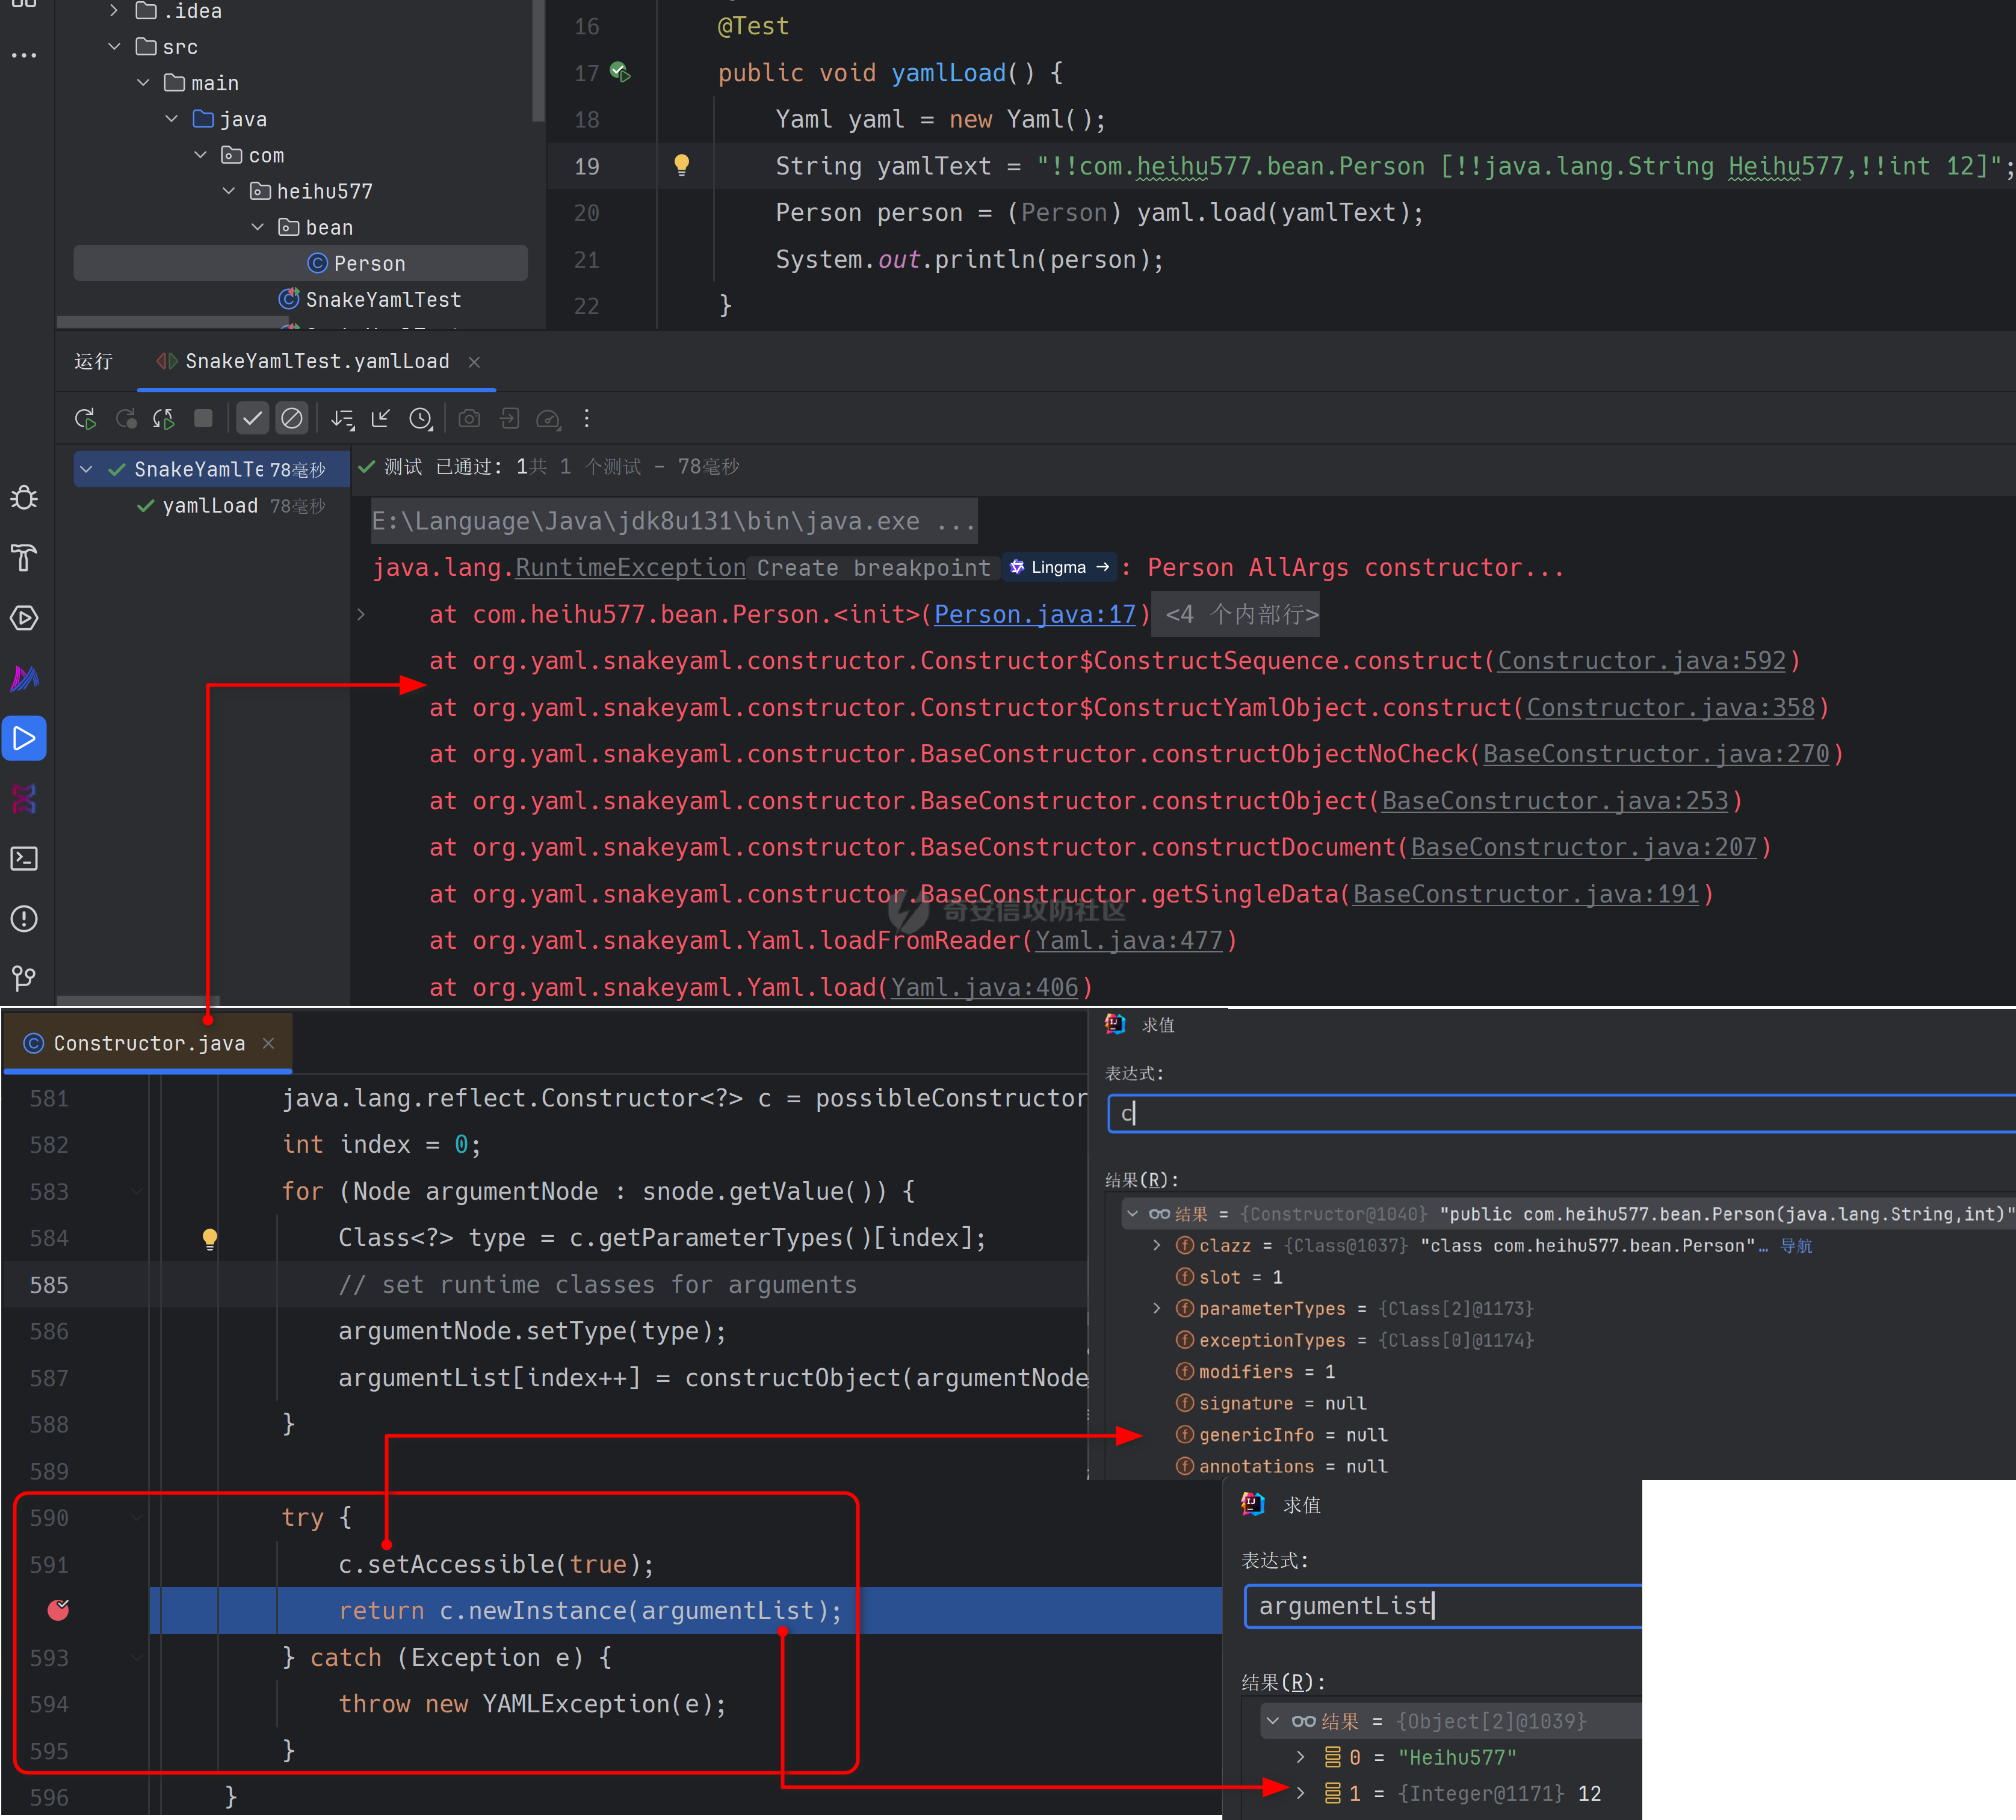Open the Person.java:17 link
This screenshot has height=1820, width=2016.
pyautogui.click(x=1035, y=614)
